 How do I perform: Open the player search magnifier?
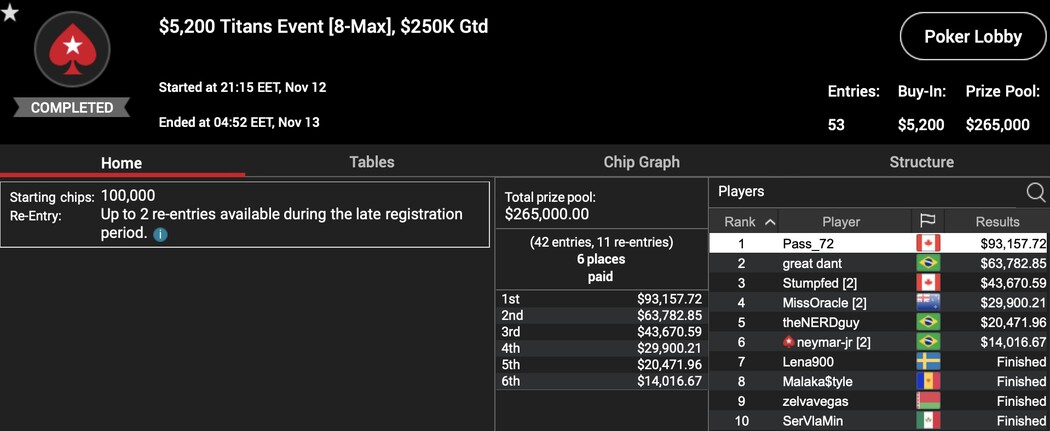click(x=1035, y=193)
